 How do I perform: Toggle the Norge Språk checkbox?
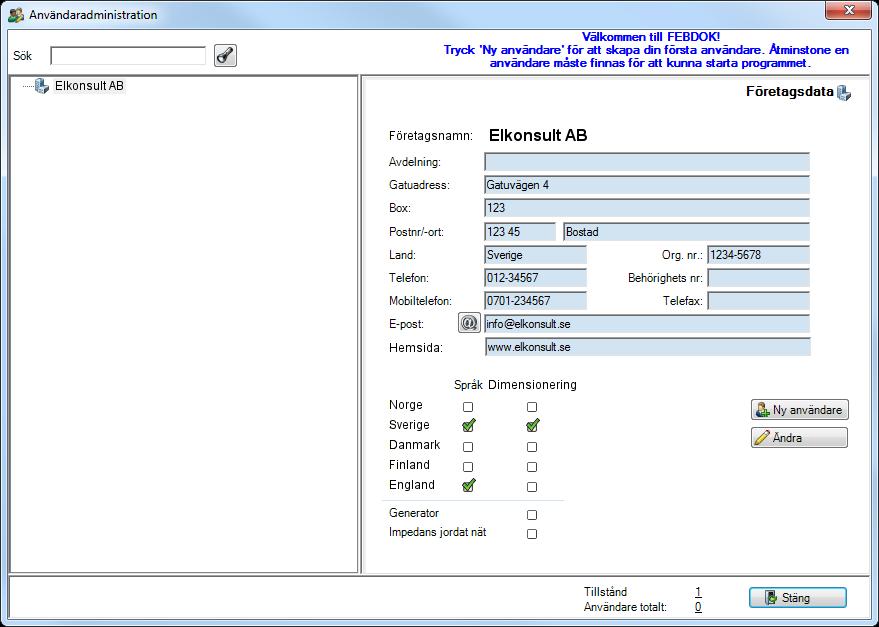468,407
